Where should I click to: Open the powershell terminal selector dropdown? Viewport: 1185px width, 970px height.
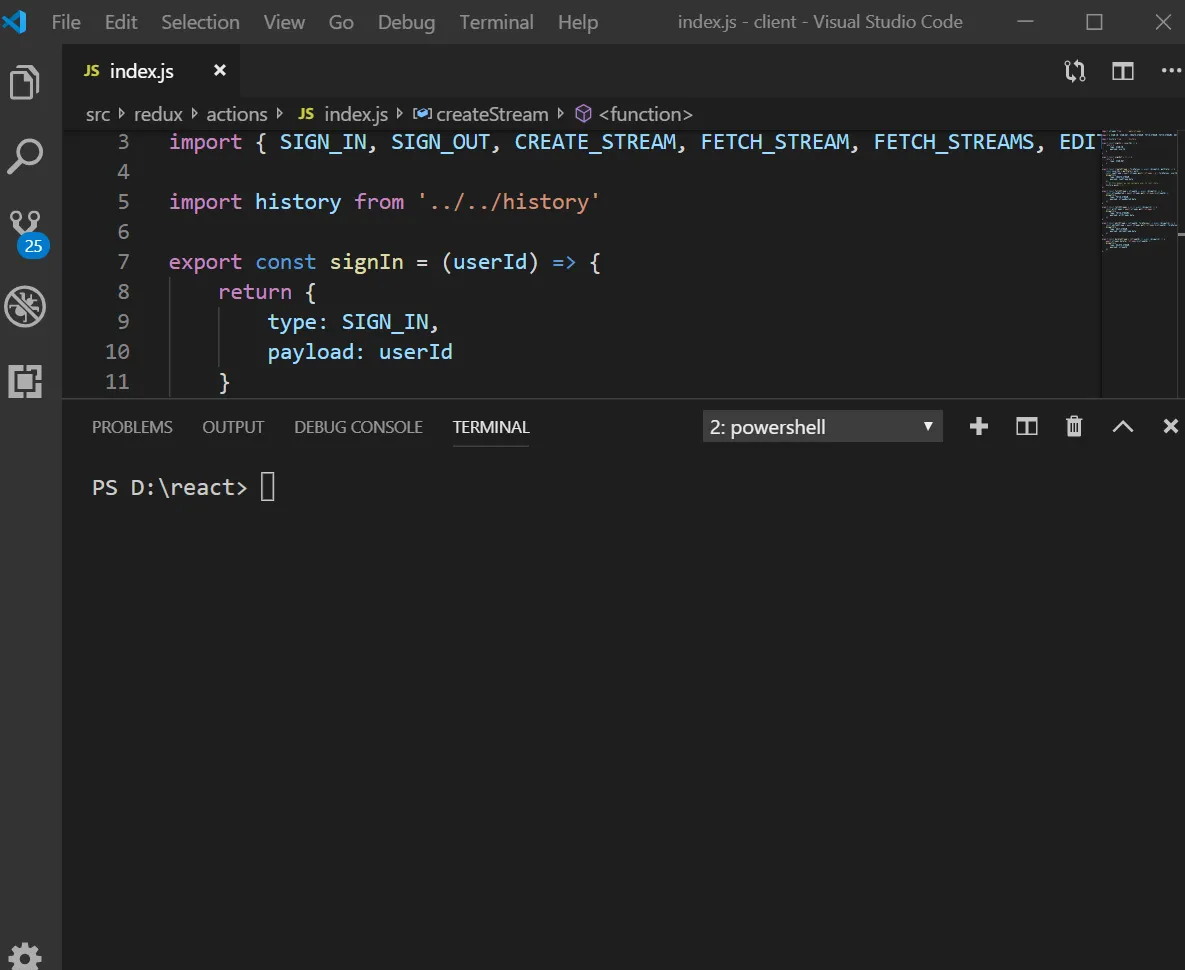[x=822, y=427]
